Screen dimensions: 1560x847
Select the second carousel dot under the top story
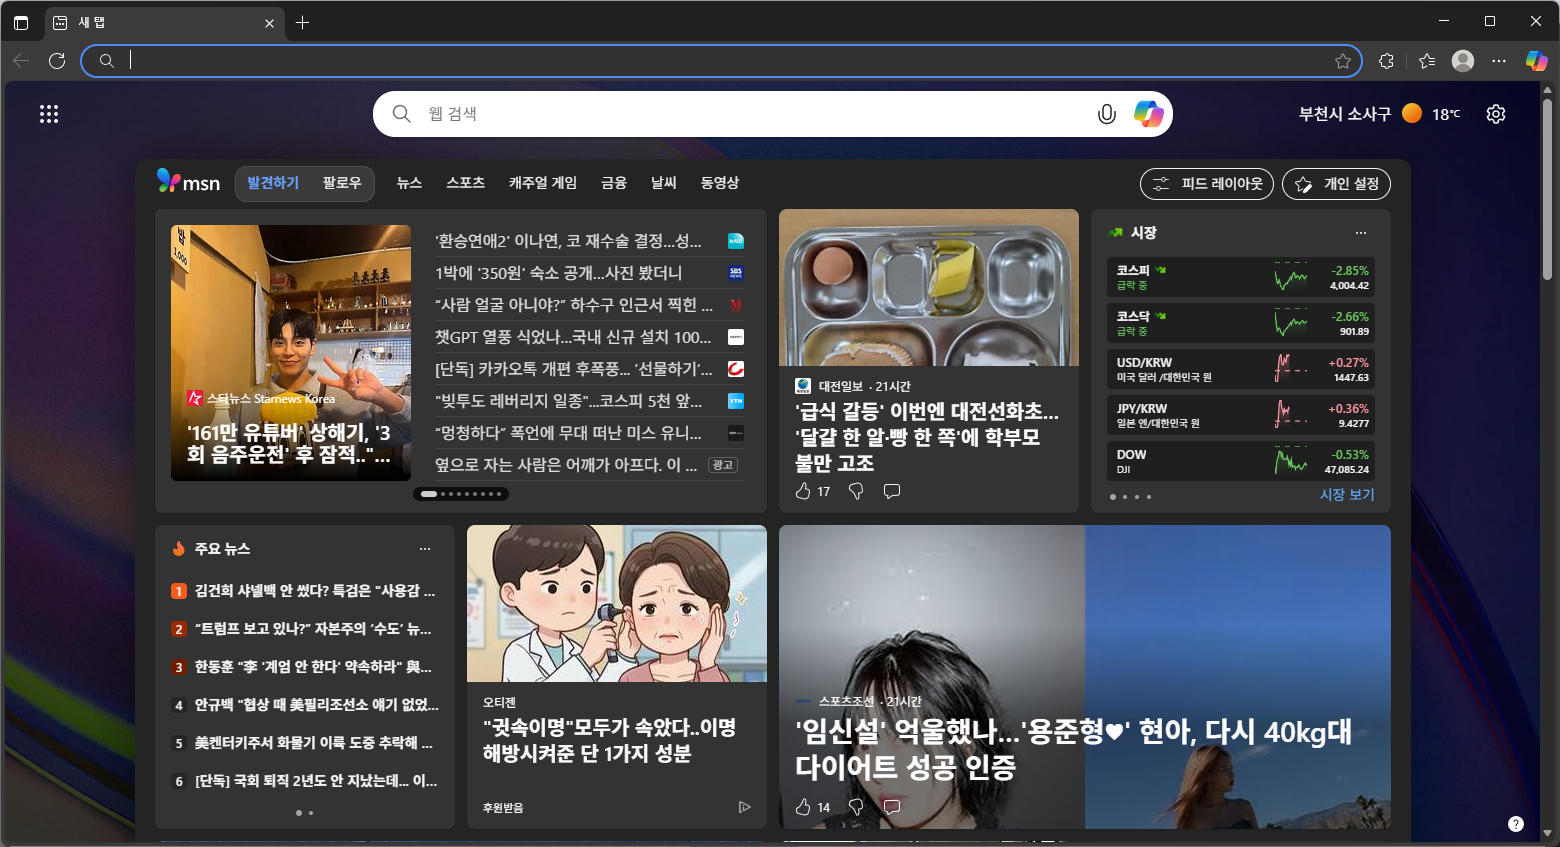(x=443, y=493)
